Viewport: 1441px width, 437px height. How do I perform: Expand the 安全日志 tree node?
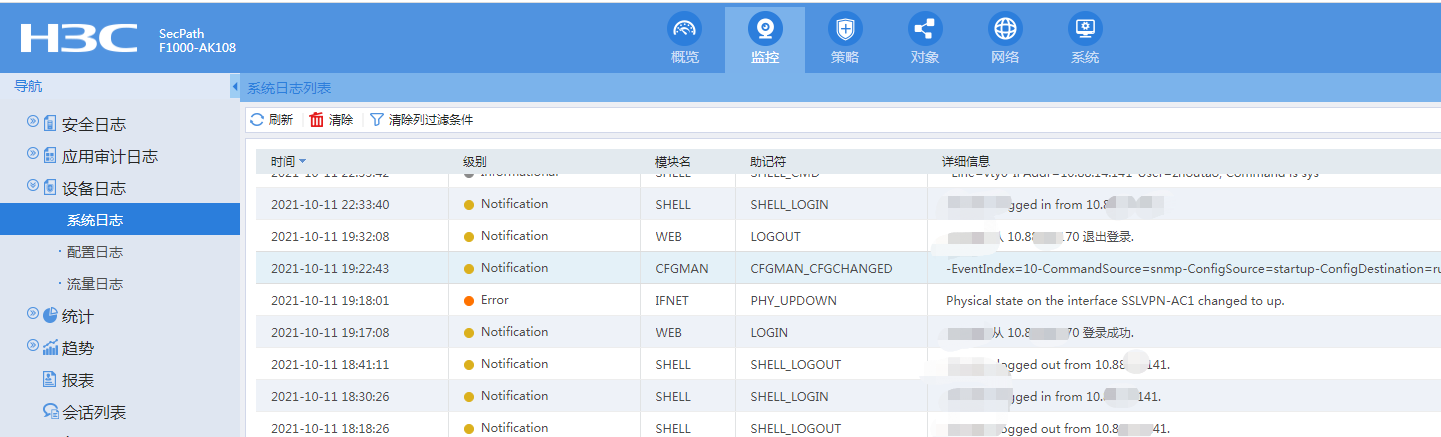(x=32, y=122)
